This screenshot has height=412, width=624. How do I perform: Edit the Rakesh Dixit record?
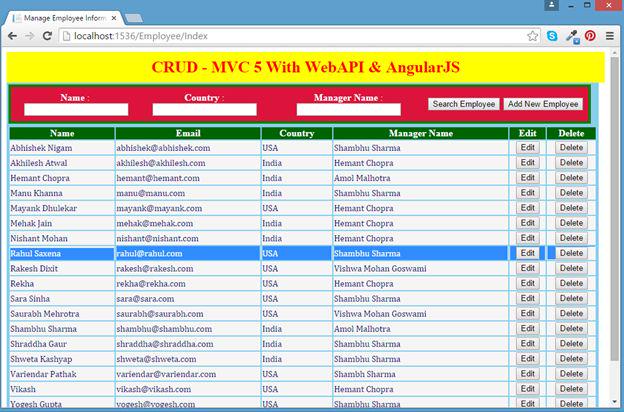pos(528,268)
